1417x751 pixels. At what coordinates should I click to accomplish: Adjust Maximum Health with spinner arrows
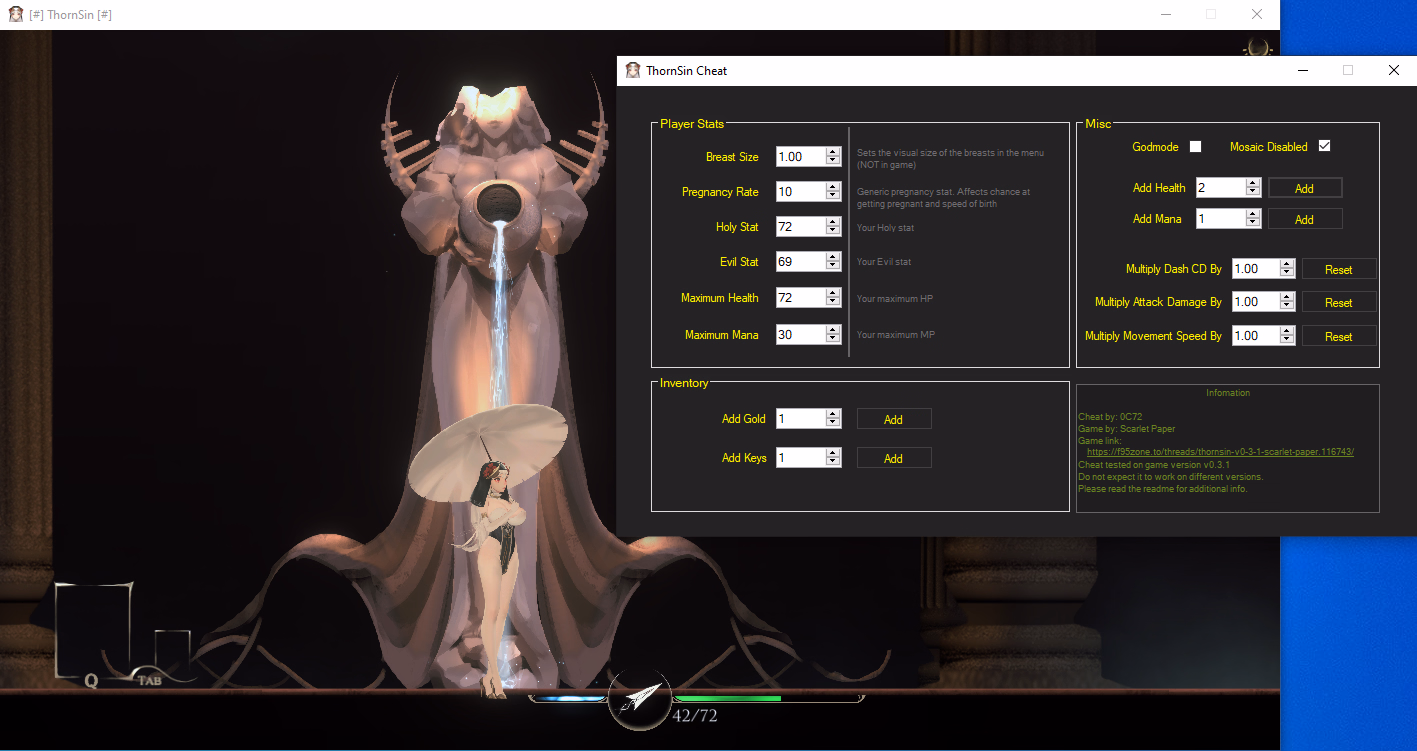(x=833, y=298)
